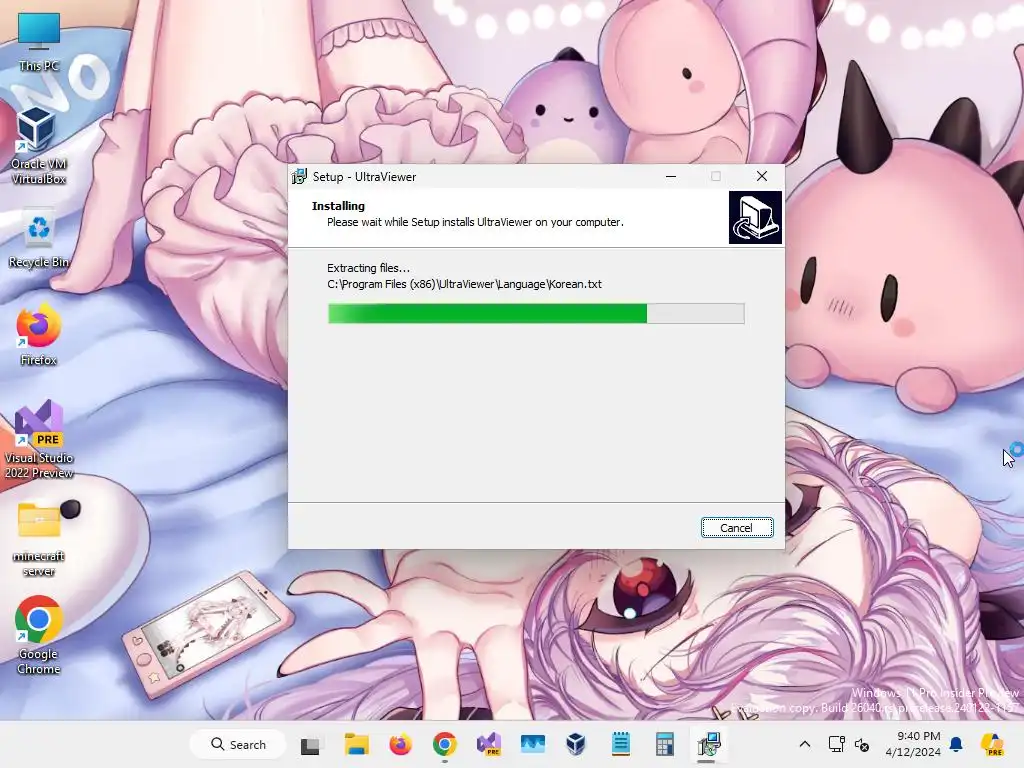The image size is (1024, 768).
Task: Click the Korean.txt extraction path text
Action: tap(464, 284)
